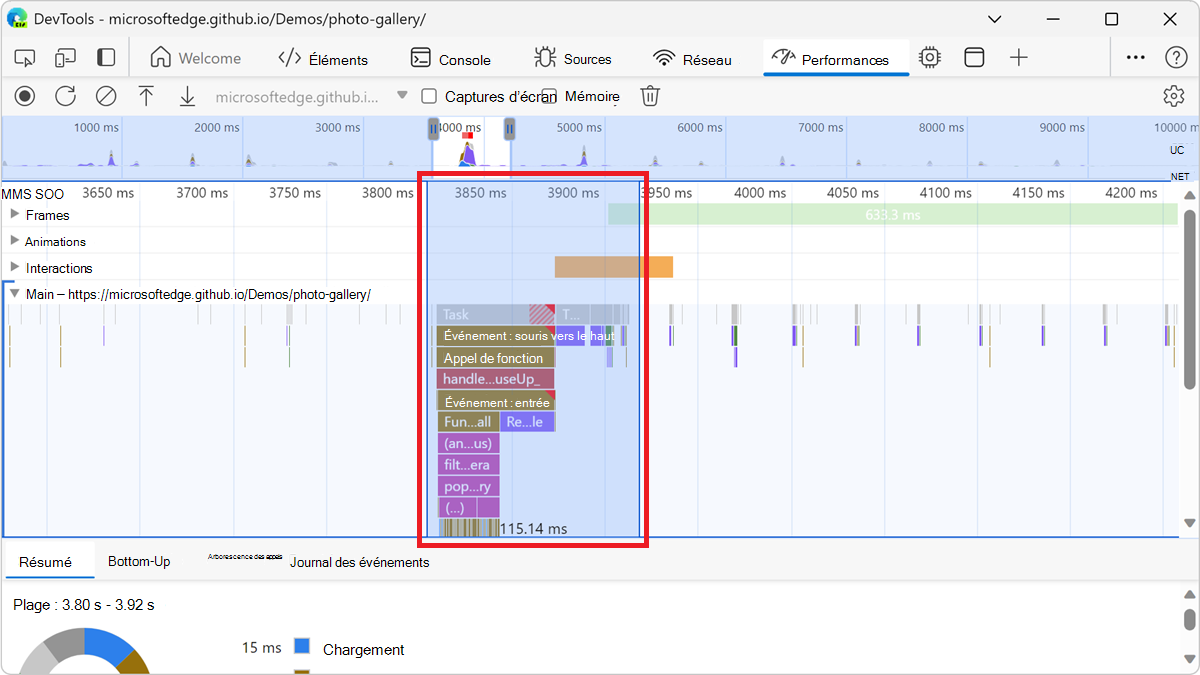
Task: Open the capture settings gear
Action: 1174,96
